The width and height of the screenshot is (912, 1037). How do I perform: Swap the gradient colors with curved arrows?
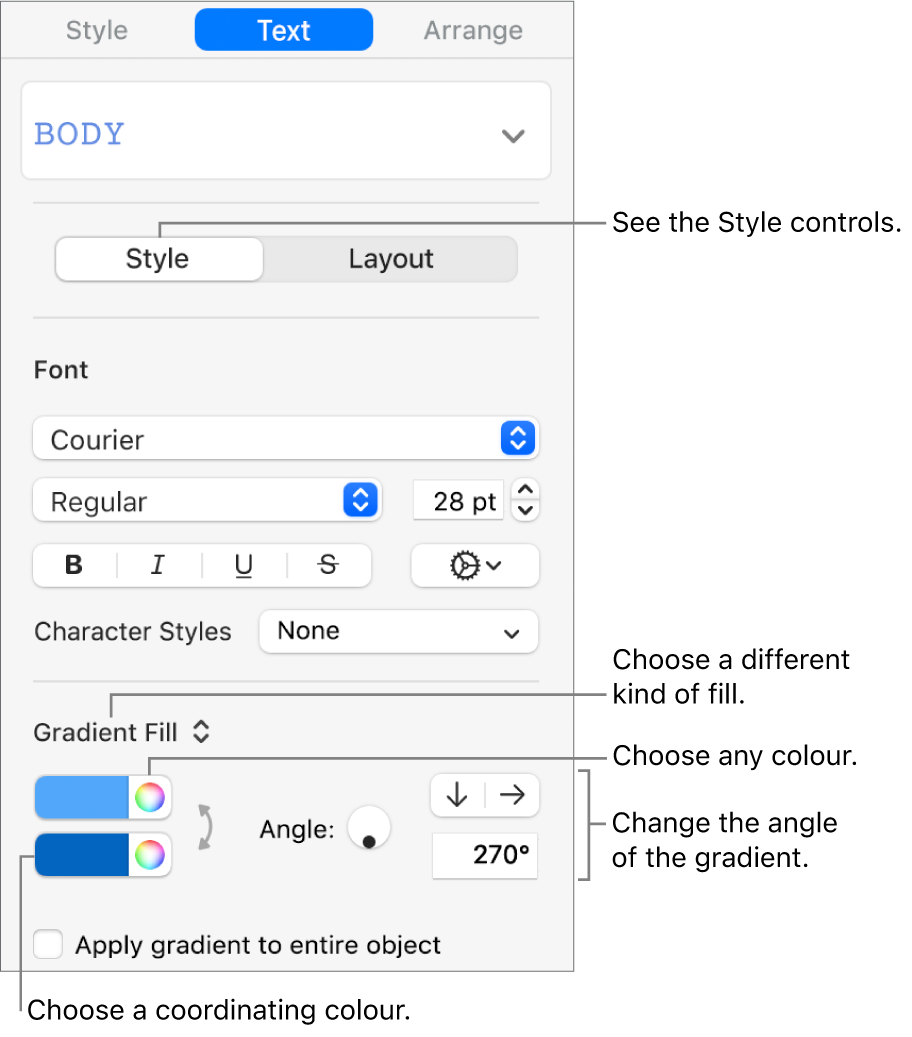pos(205,826)
